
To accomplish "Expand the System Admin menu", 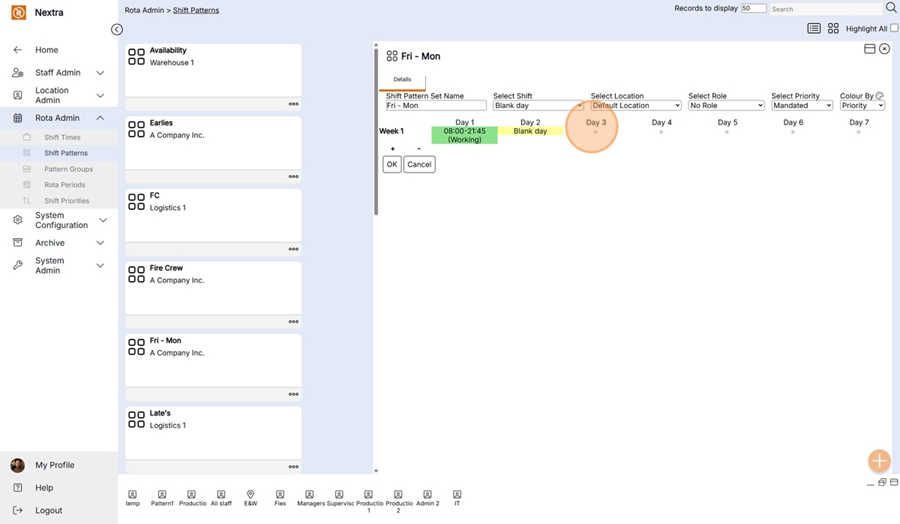I will pyautogui.click(x=100, y=266).
